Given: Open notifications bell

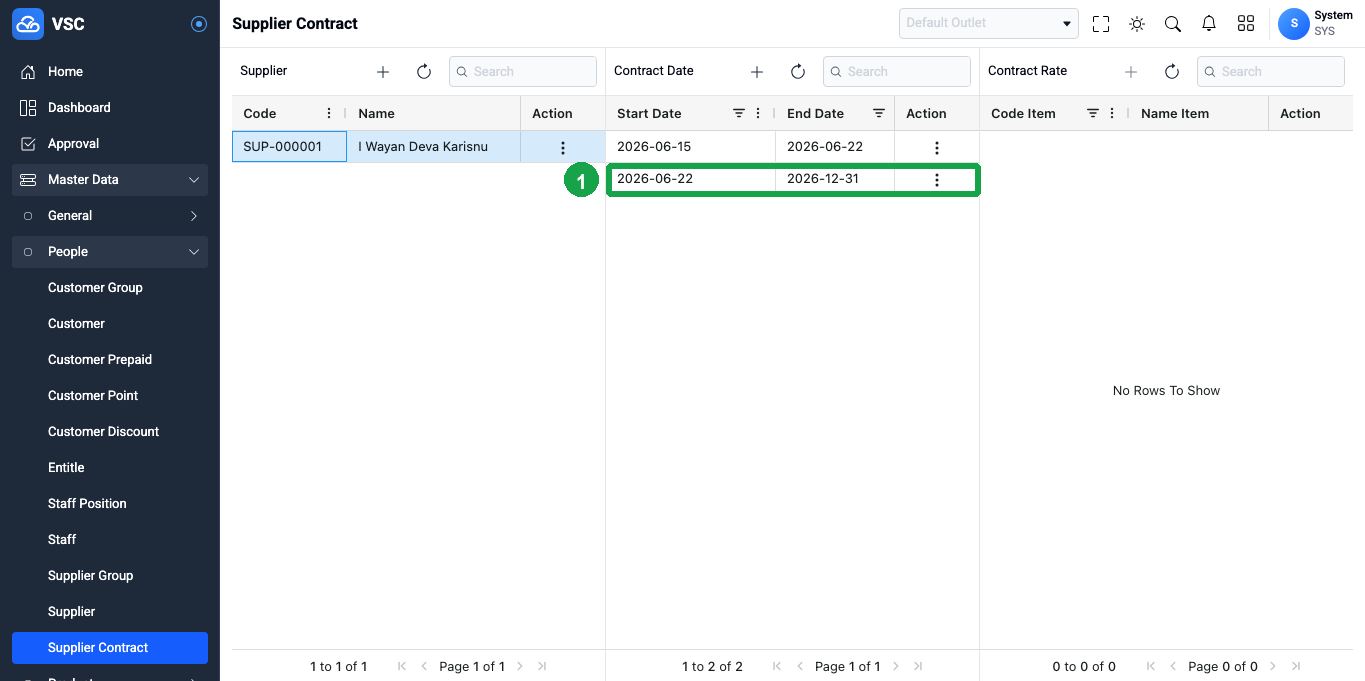Looking at the screenshot, I should coord(1209,24).
